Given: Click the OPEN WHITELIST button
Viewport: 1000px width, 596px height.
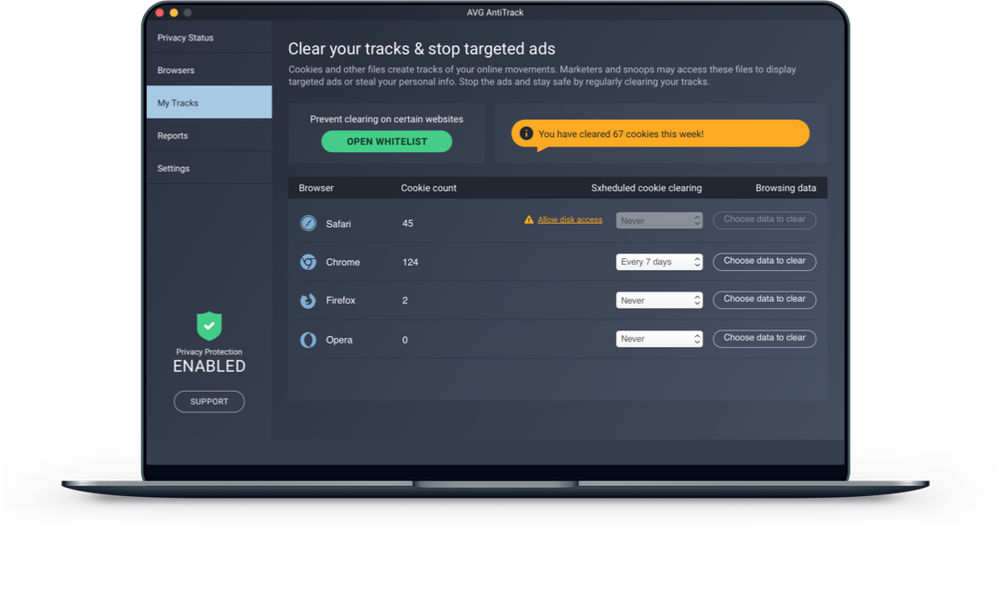Looking at the screenshot, I should tap(386, 142).
